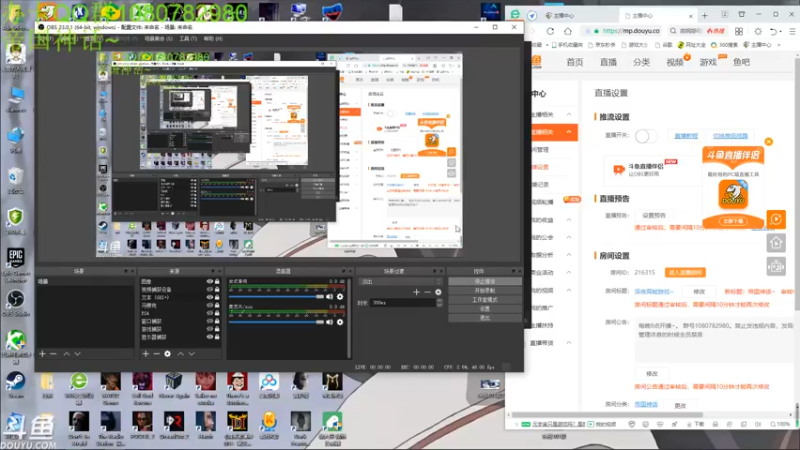Open a new browser tab
This screenshot has width=800, height=450.
(705, 15)
